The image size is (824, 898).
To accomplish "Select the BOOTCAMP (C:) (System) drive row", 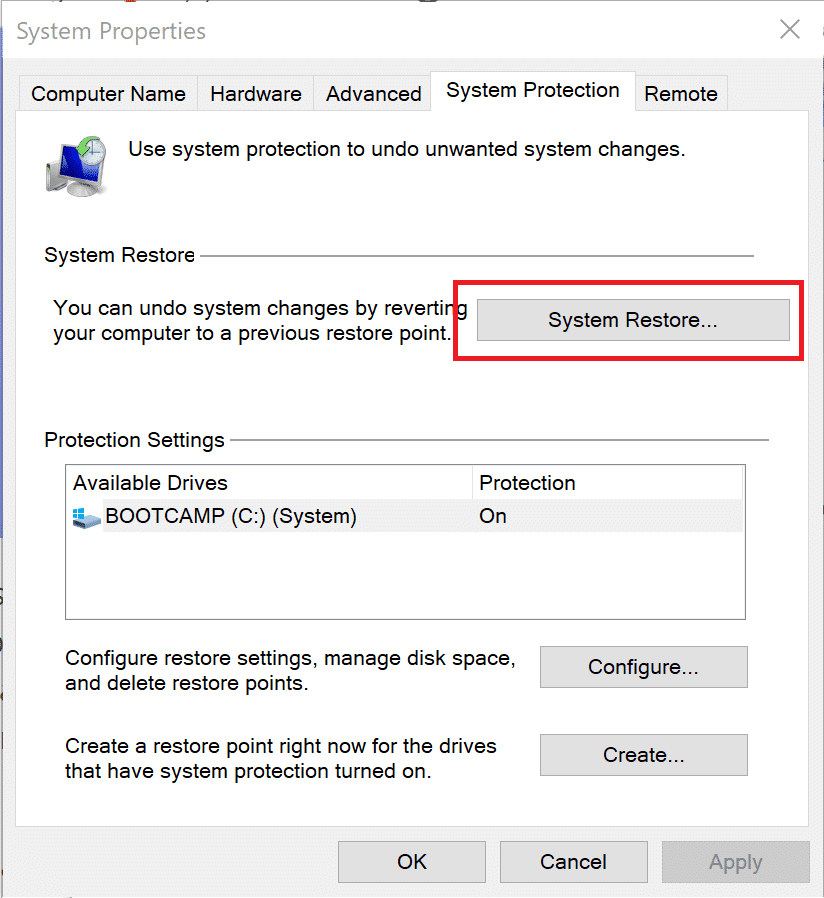I will [230, 517].
